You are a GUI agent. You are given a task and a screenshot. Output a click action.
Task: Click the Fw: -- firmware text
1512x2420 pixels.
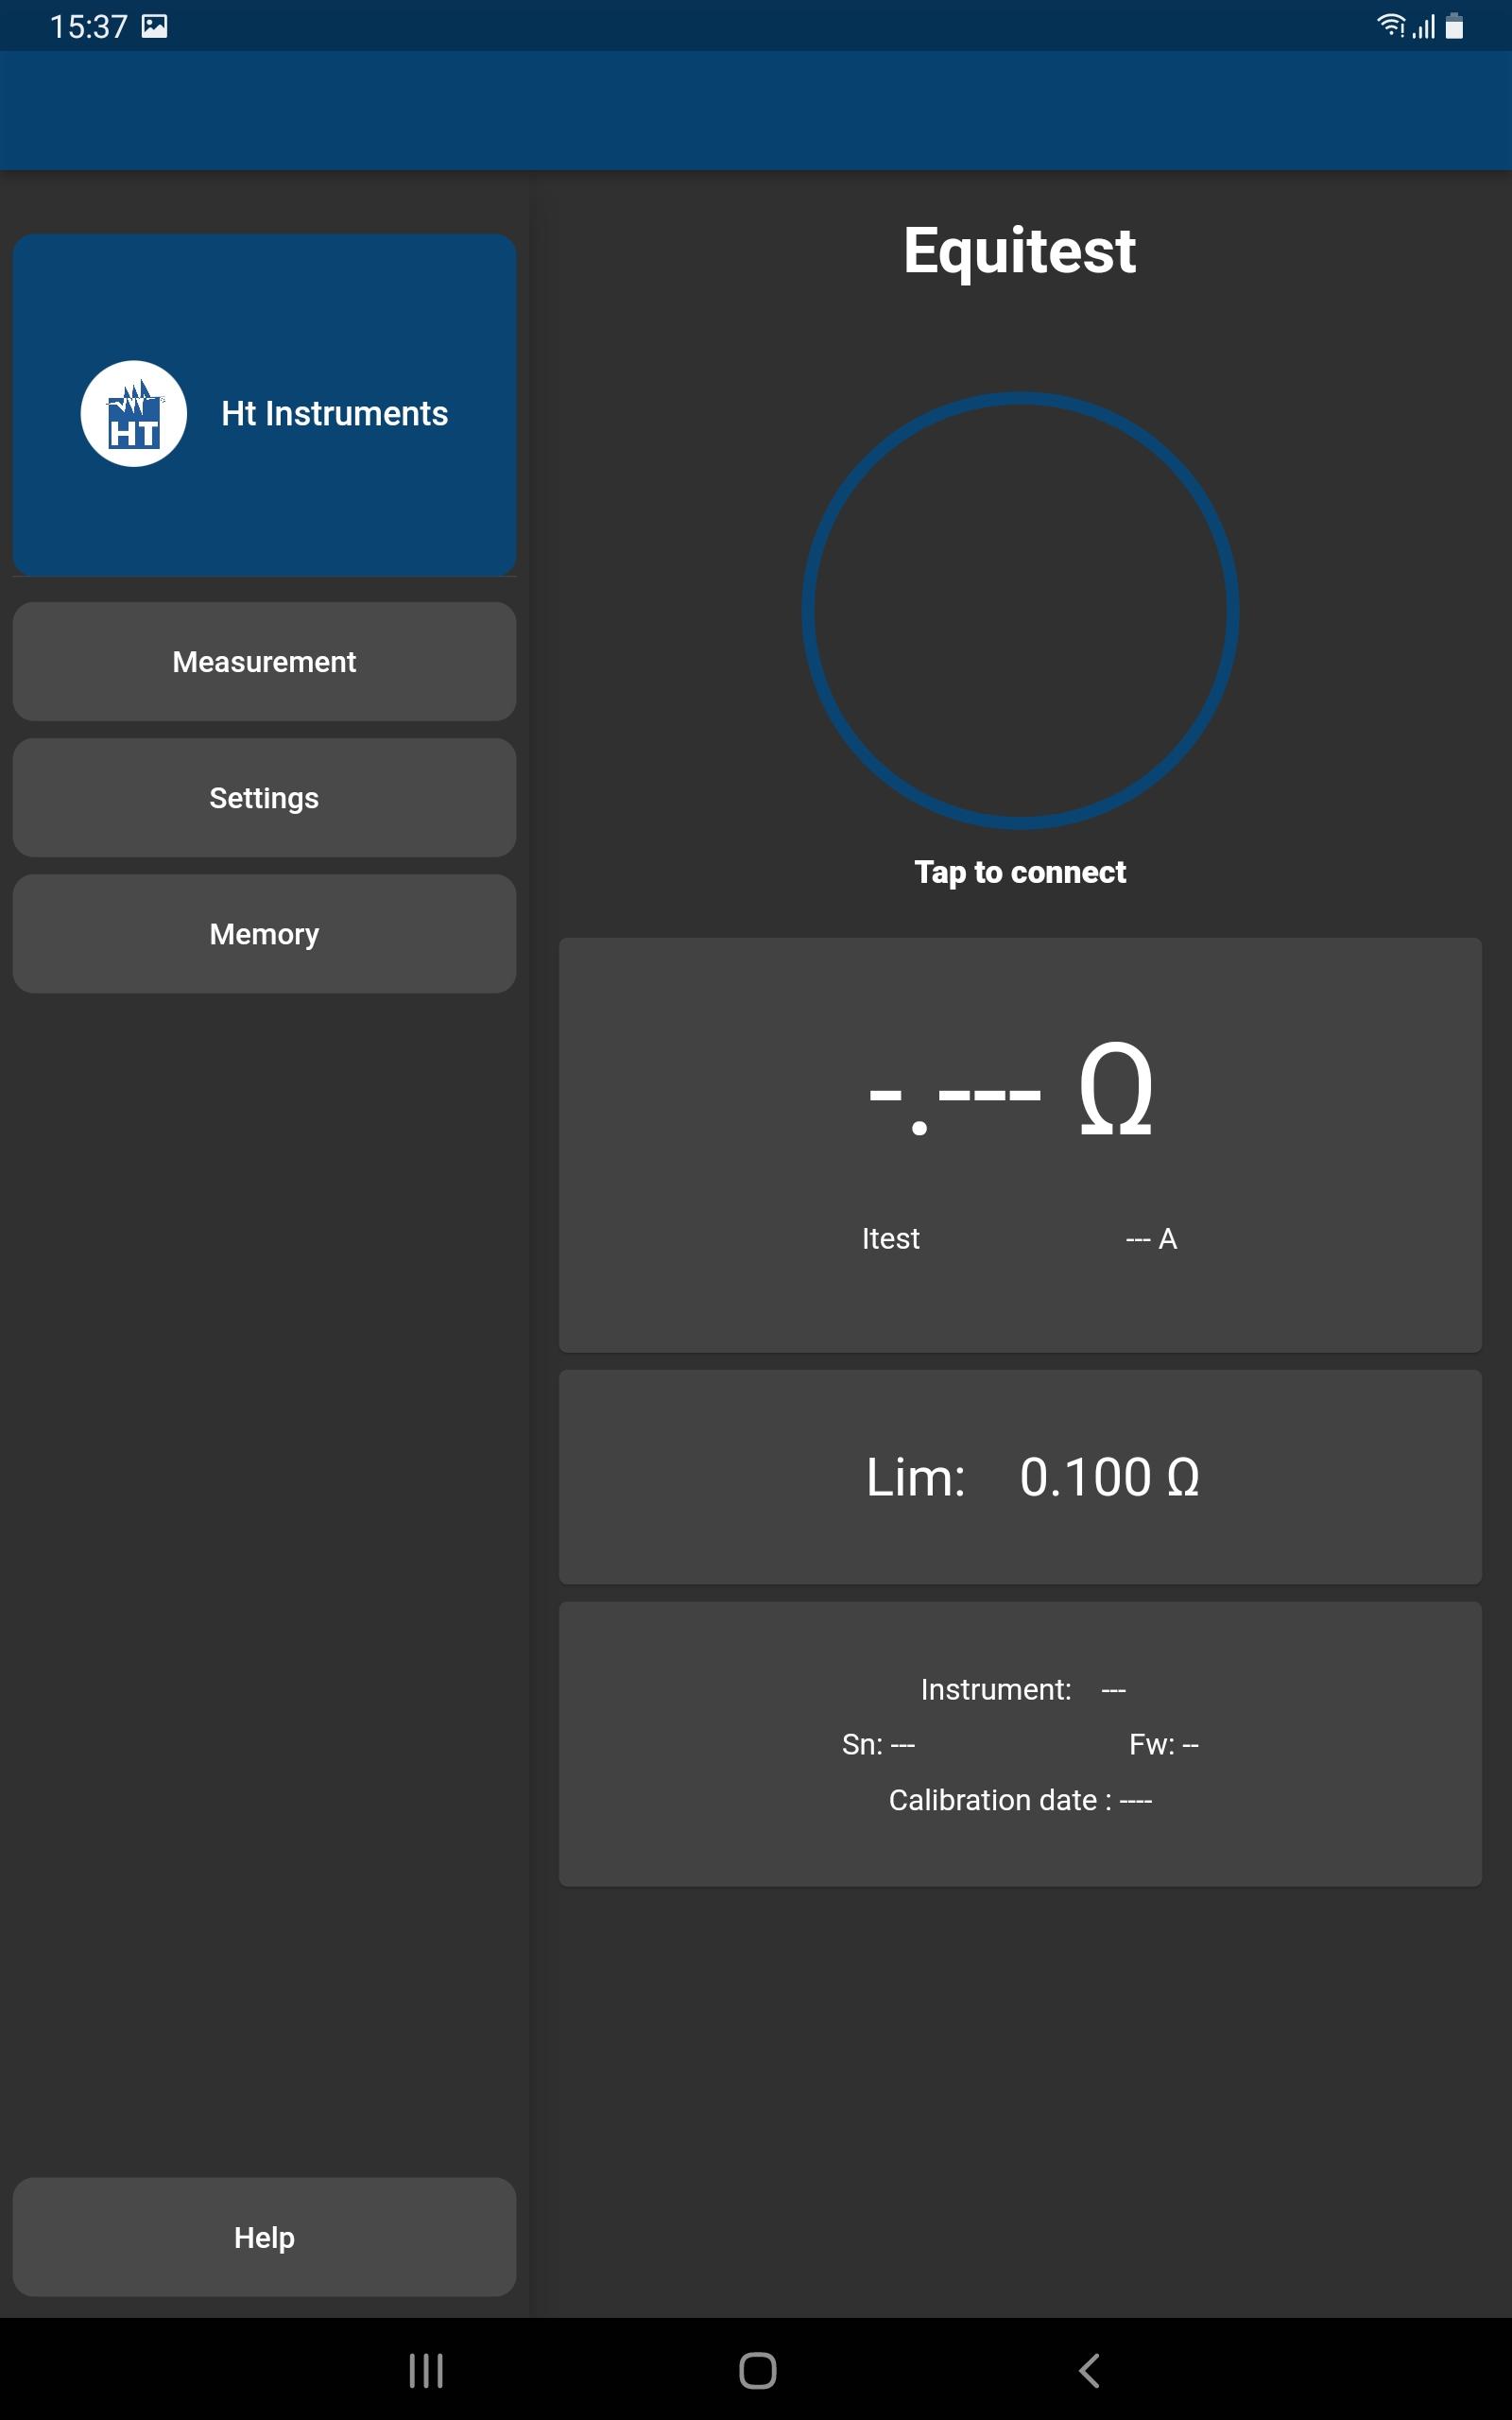coord(1164,1744)
